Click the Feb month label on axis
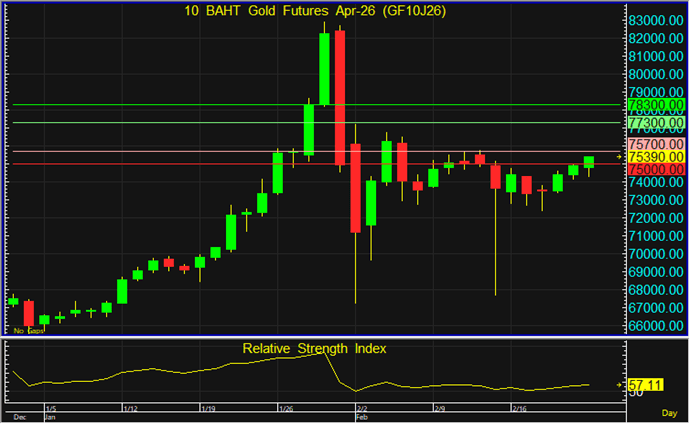The image size is (690, 424). click(362, 418)
